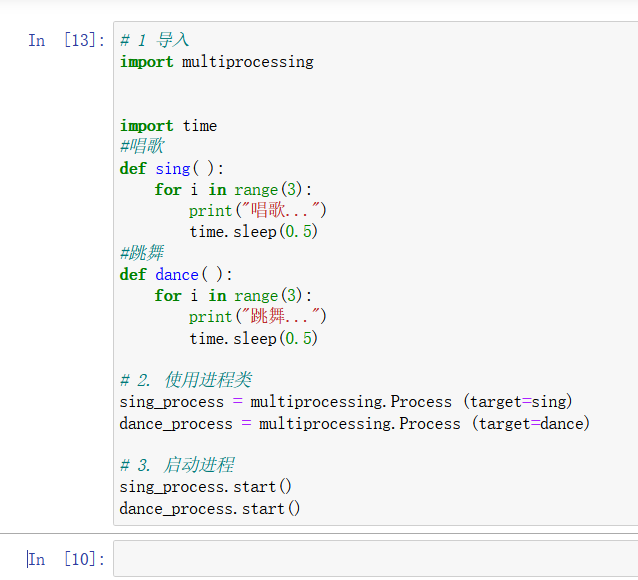The image size is (638, 580).
Task: Click the print("跳舞...") line
Action: pyautogui.click(x=258, y=316)
